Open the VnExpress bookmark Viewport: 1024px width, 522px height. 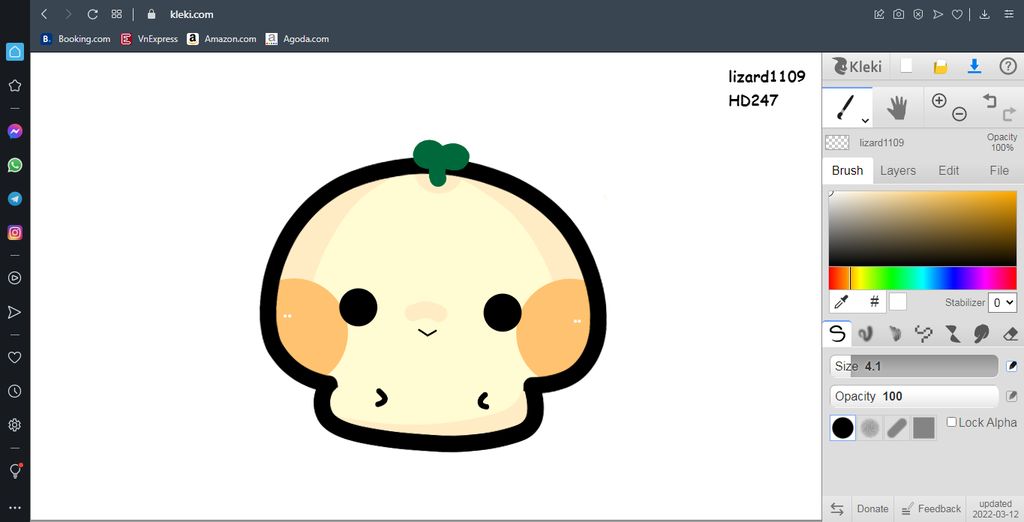(x=150, y=39)
